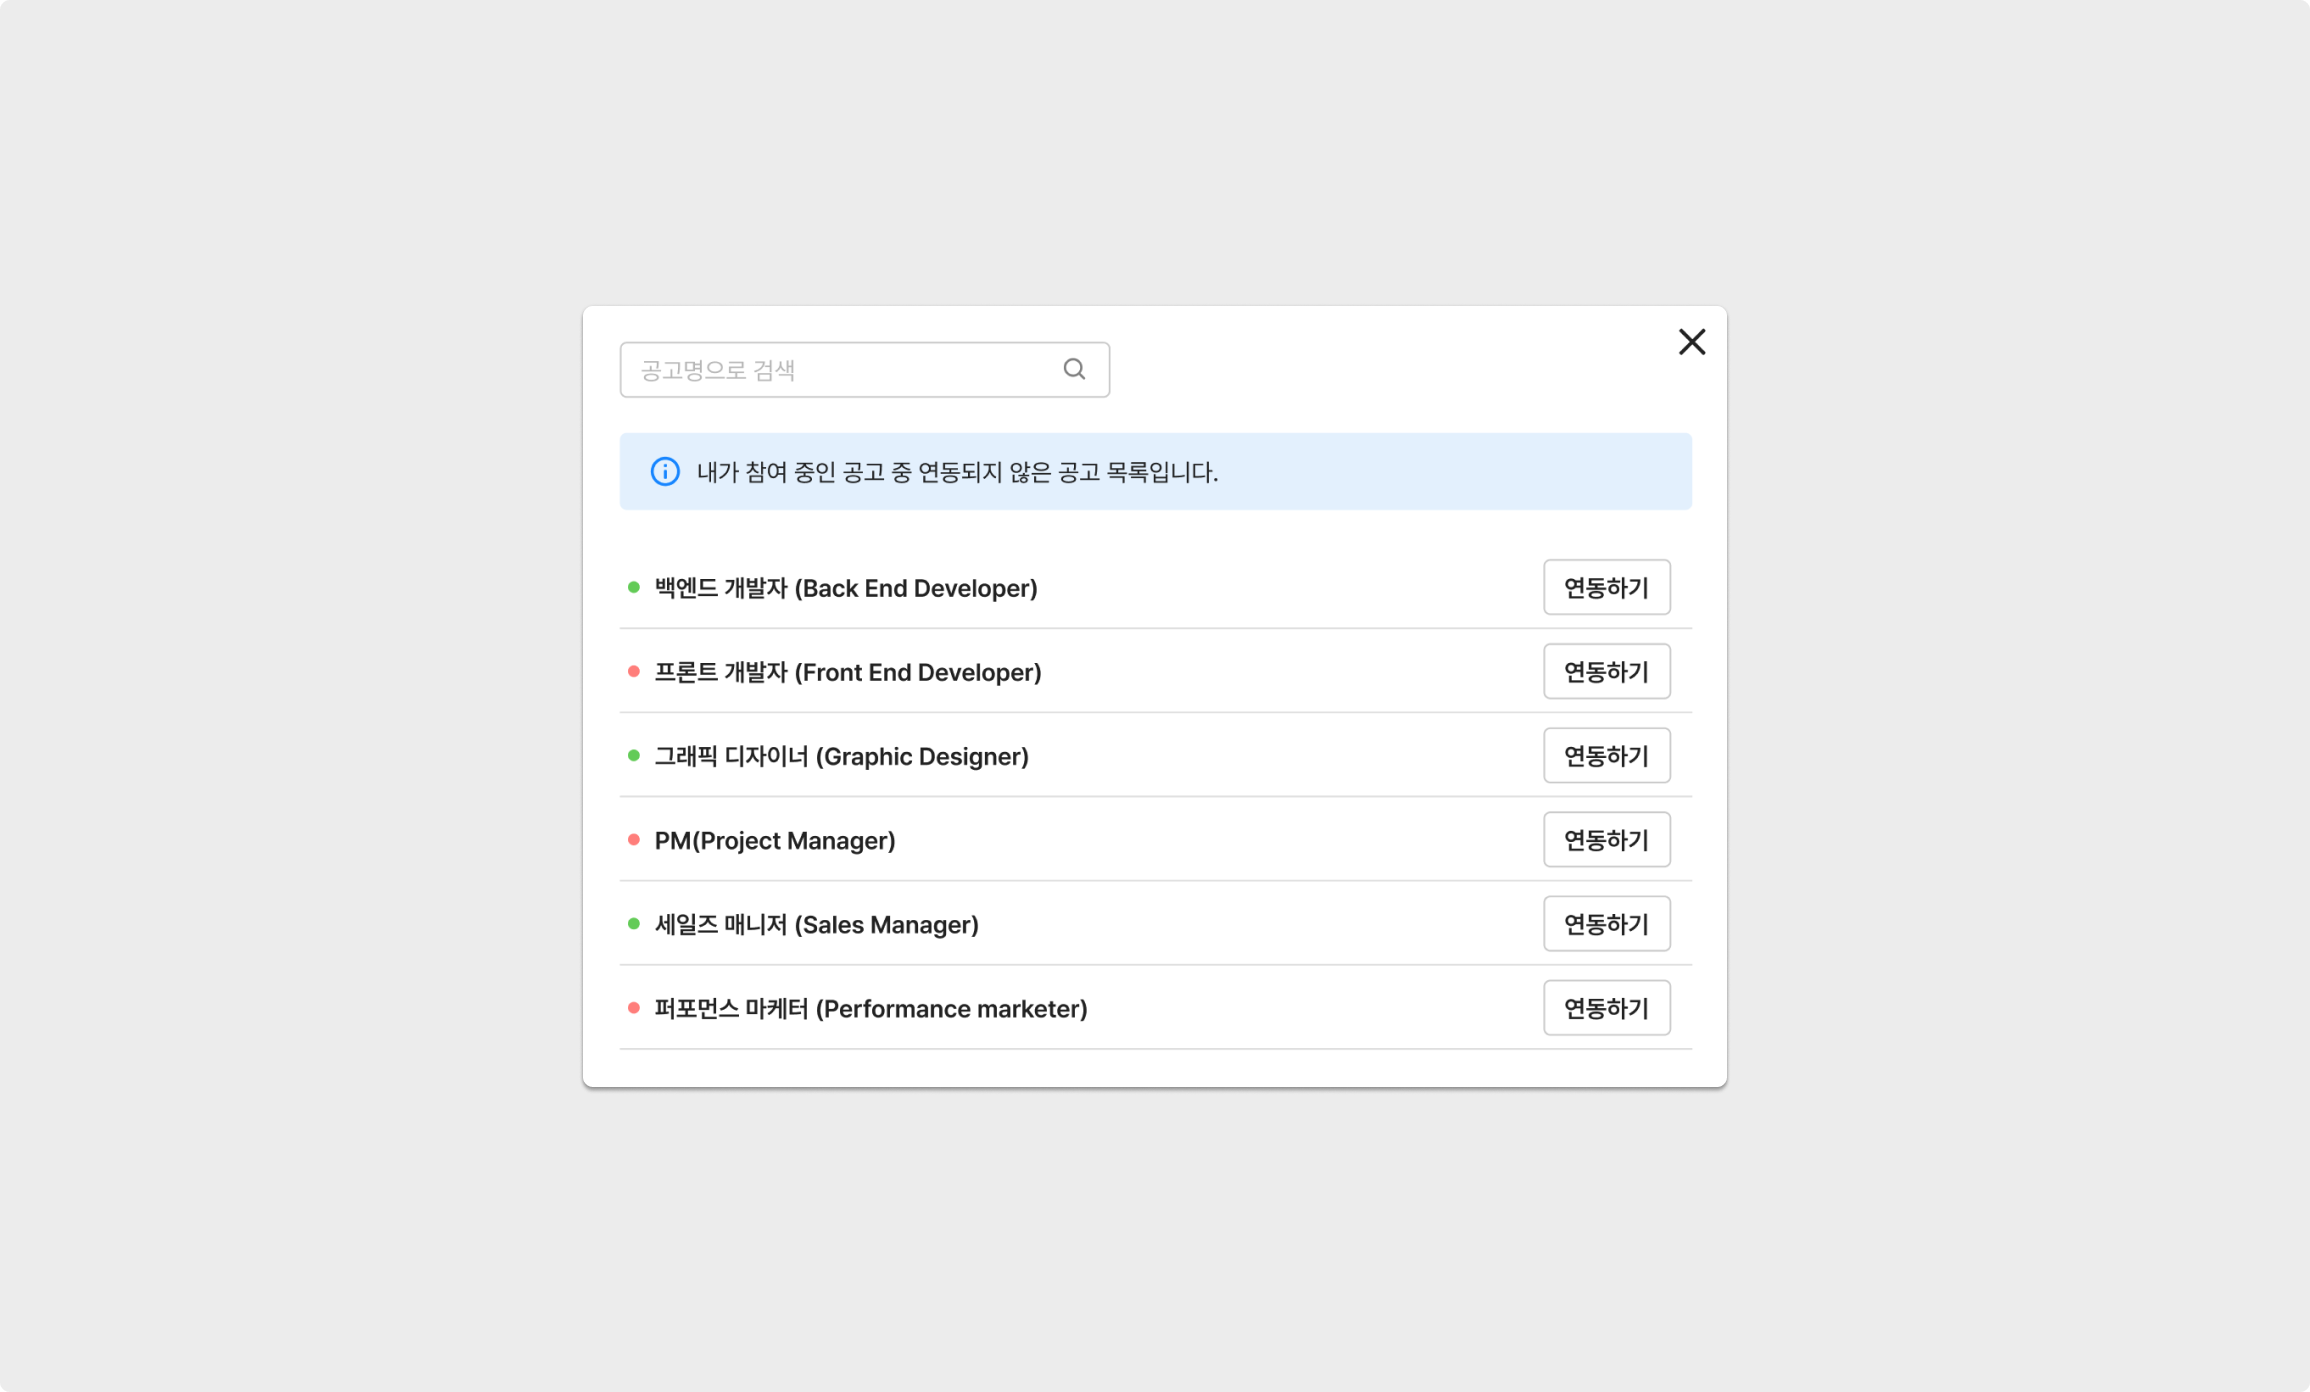Click the search magnifier icon
The image size is (2310, 1392).
[1074, 369]
